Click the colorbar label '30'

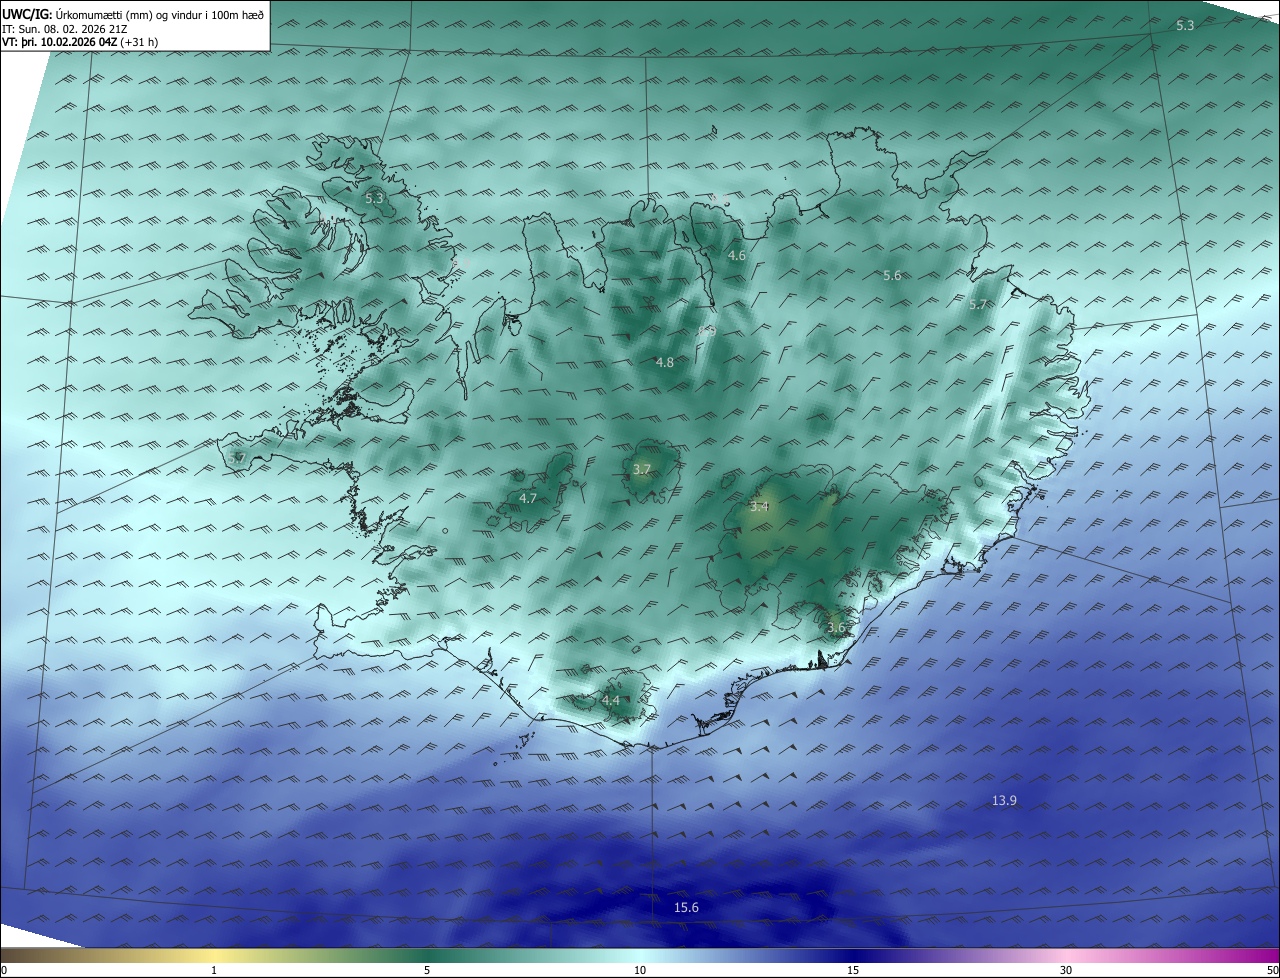(x=1066, y=970)
